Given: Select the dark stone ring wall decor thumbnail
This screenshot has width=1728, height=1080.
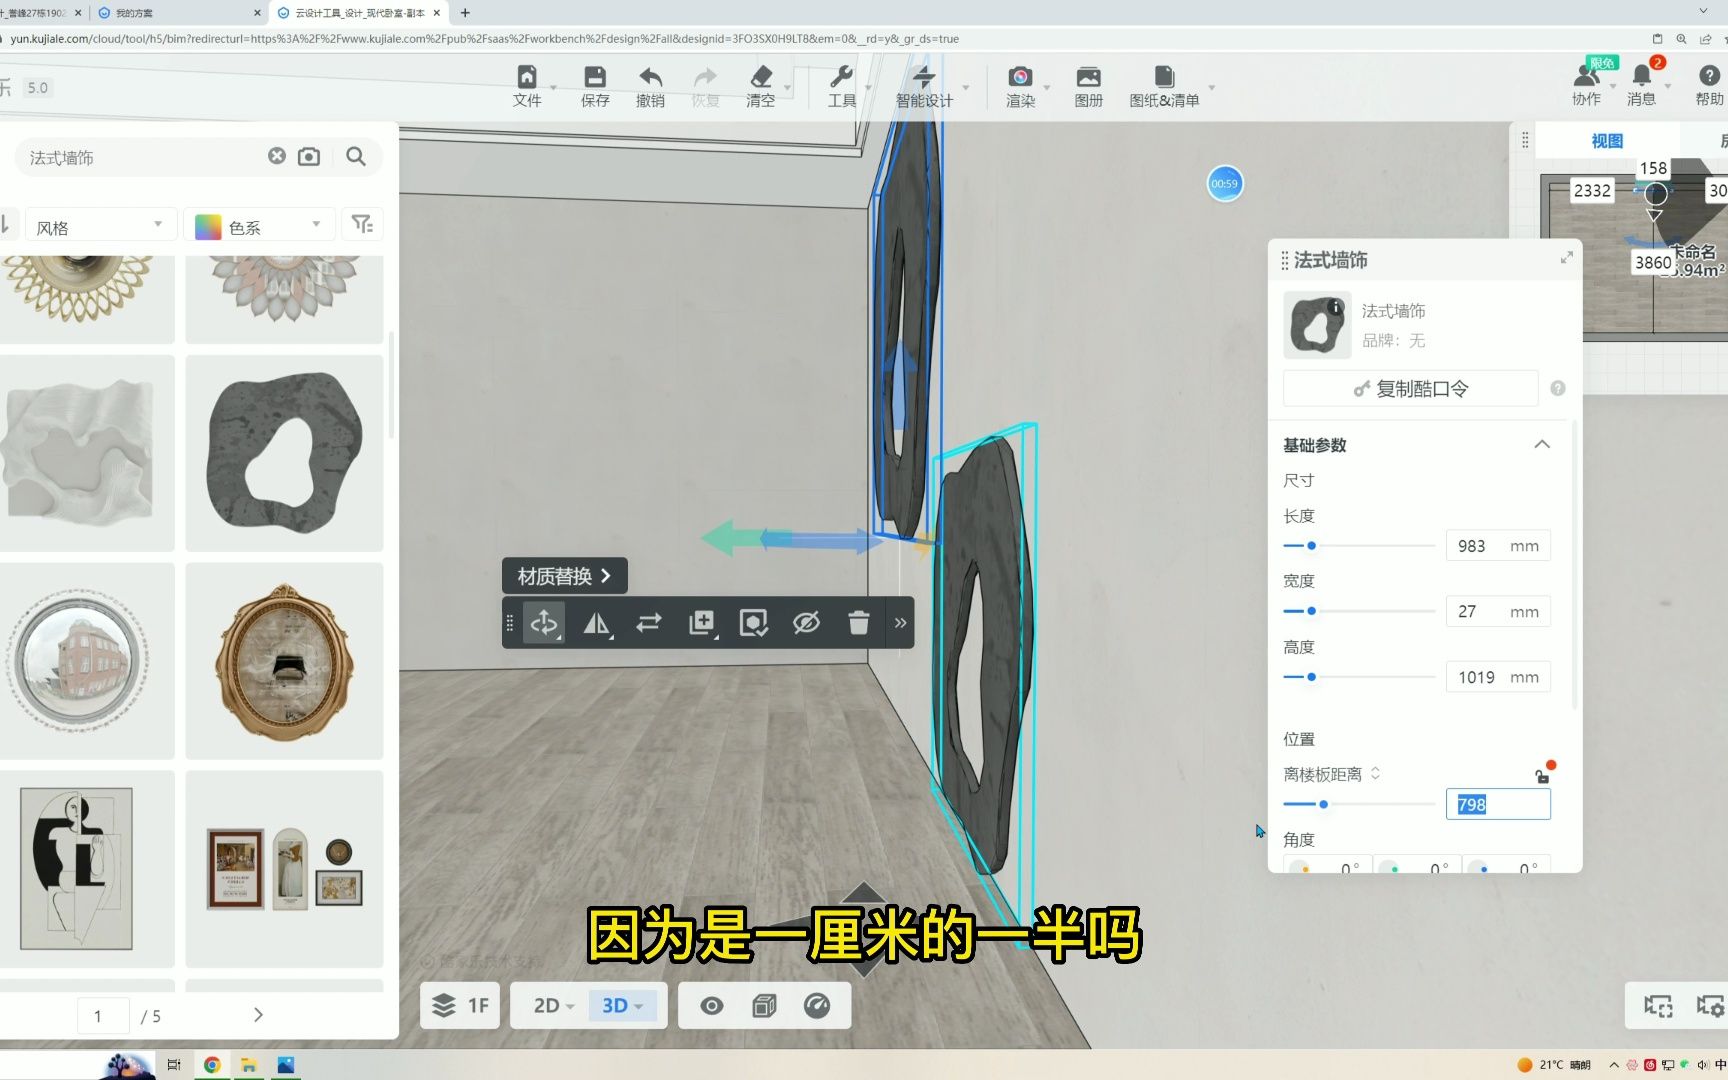Looking at the screenshot, I should coord(284,453).
